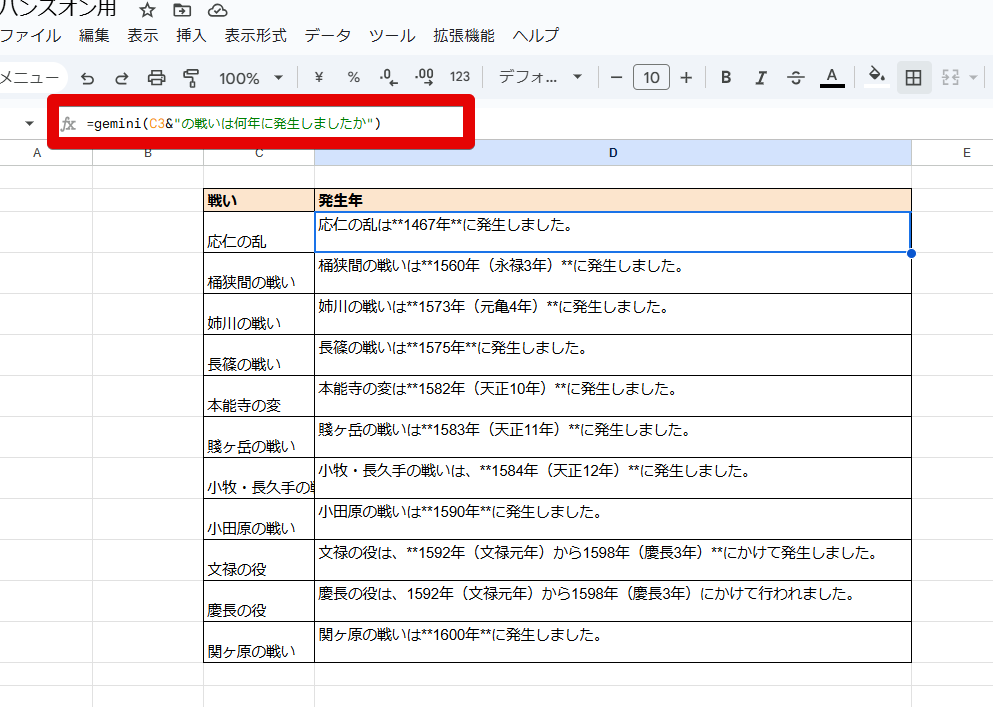
Task: Open the zoom 100% dropdown
Action: coord(250,78)
